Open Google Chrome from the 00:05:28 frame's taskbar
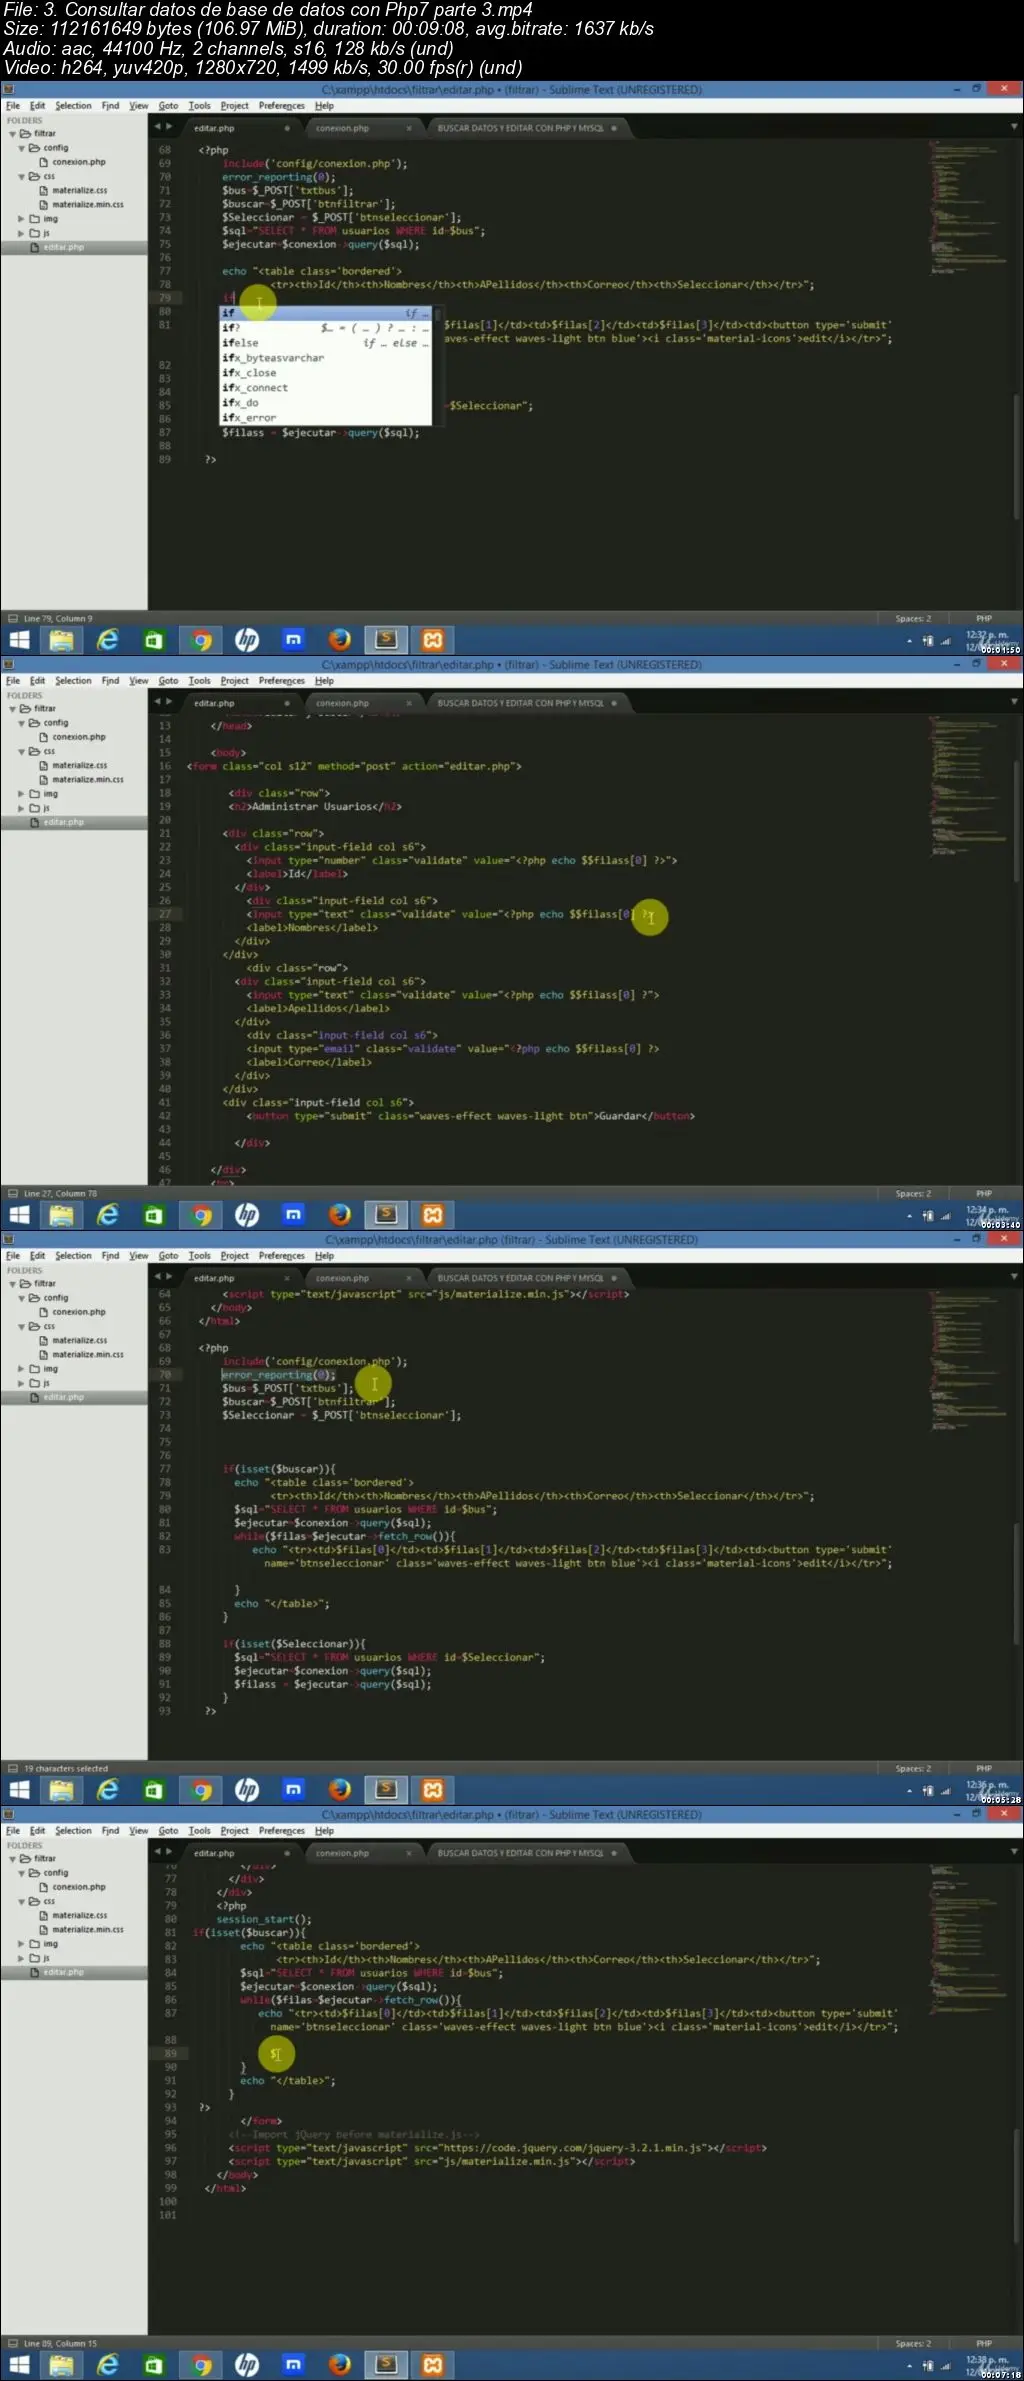 point(202,1791)
